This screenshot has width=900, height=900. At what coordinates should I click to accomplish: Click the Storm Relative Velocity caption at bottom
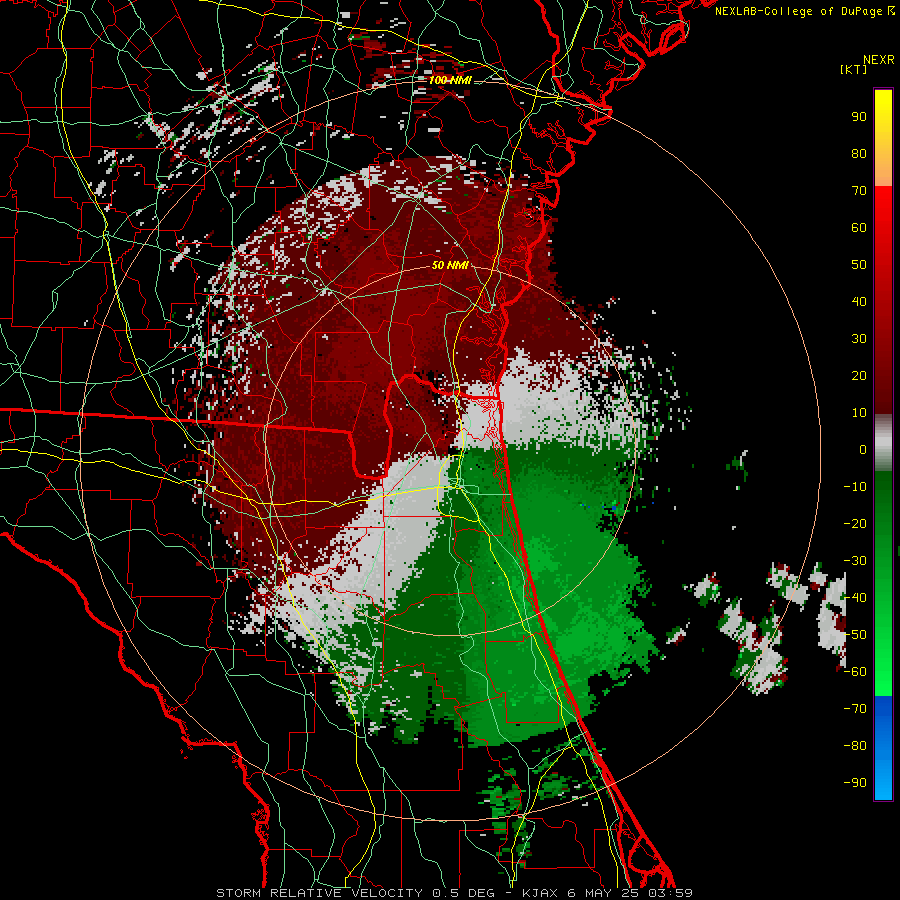tap(454, 893)
